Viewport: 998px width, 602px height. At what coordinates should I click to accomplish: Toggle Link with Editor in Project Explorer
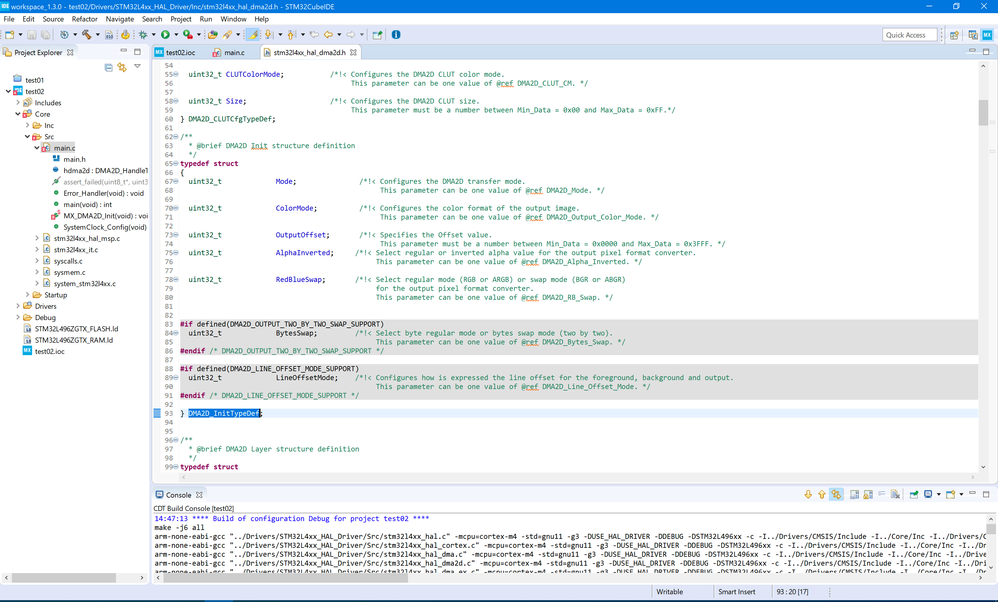122,67
